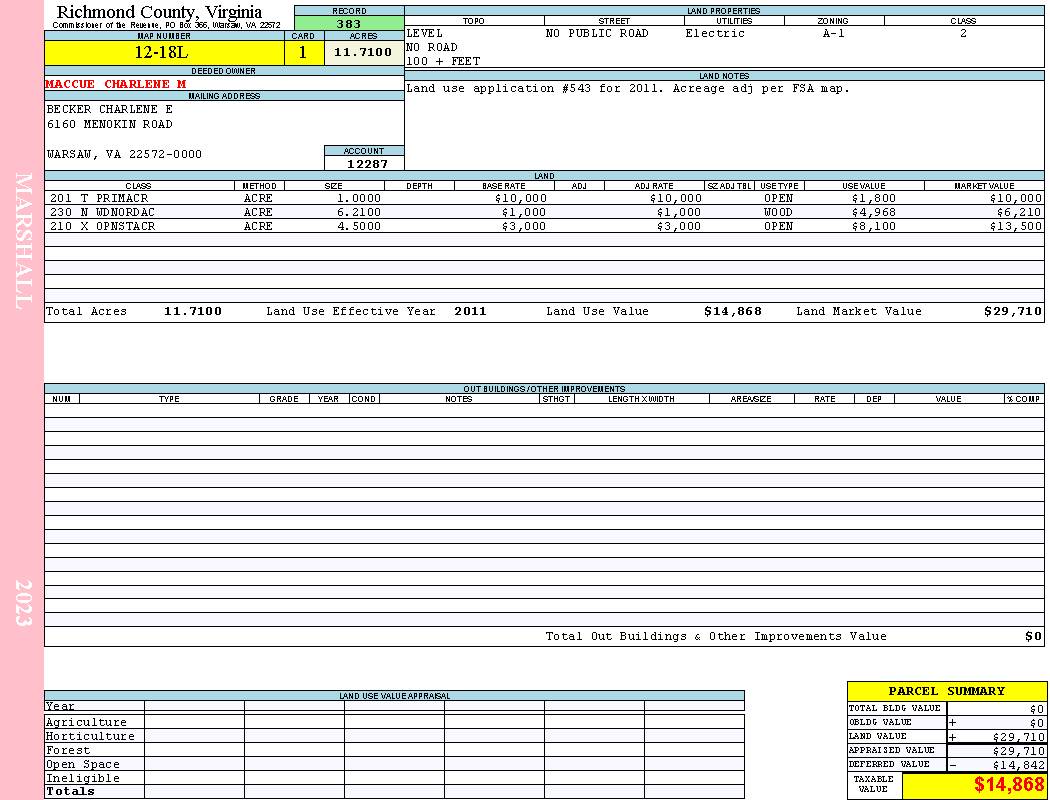
Task: Select topo value LEVEL
Action: click(x=425, y=33)
